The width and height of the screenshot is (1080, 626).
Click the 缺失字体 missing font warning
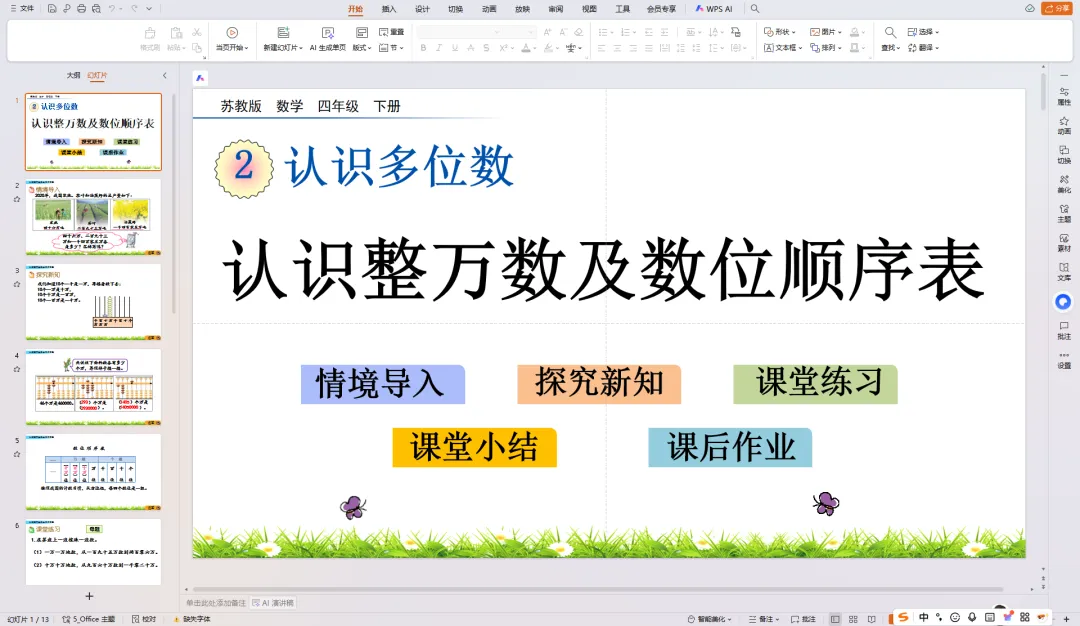192,619
